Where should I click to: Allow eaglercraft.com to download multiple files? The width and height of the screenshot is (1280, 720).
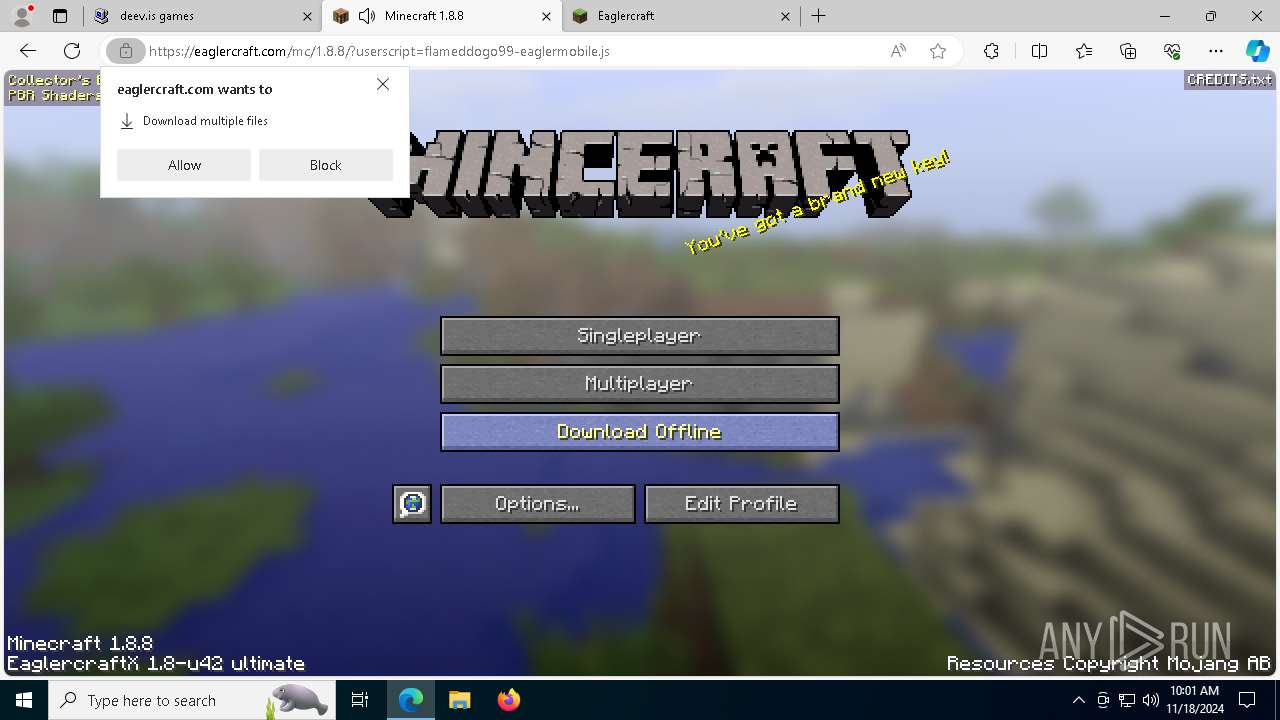coord(184,165)
